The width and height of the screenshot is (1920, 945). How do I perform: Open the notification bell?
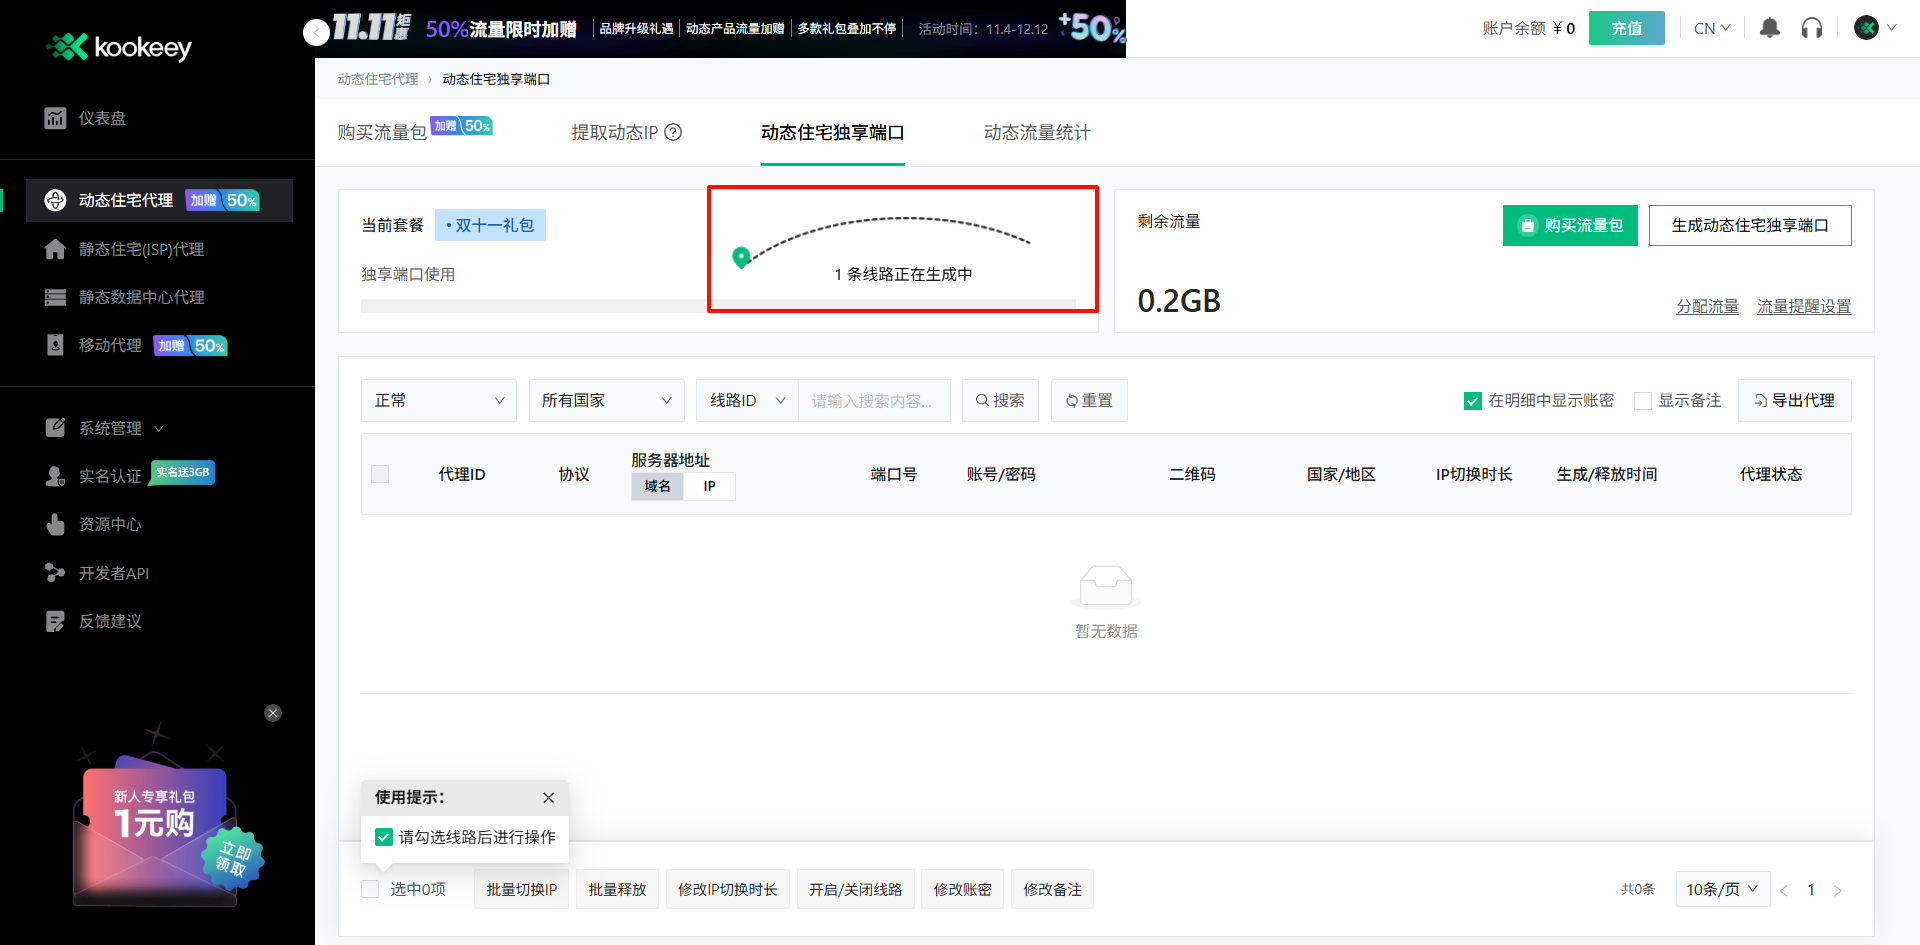tap(1769, 28)
